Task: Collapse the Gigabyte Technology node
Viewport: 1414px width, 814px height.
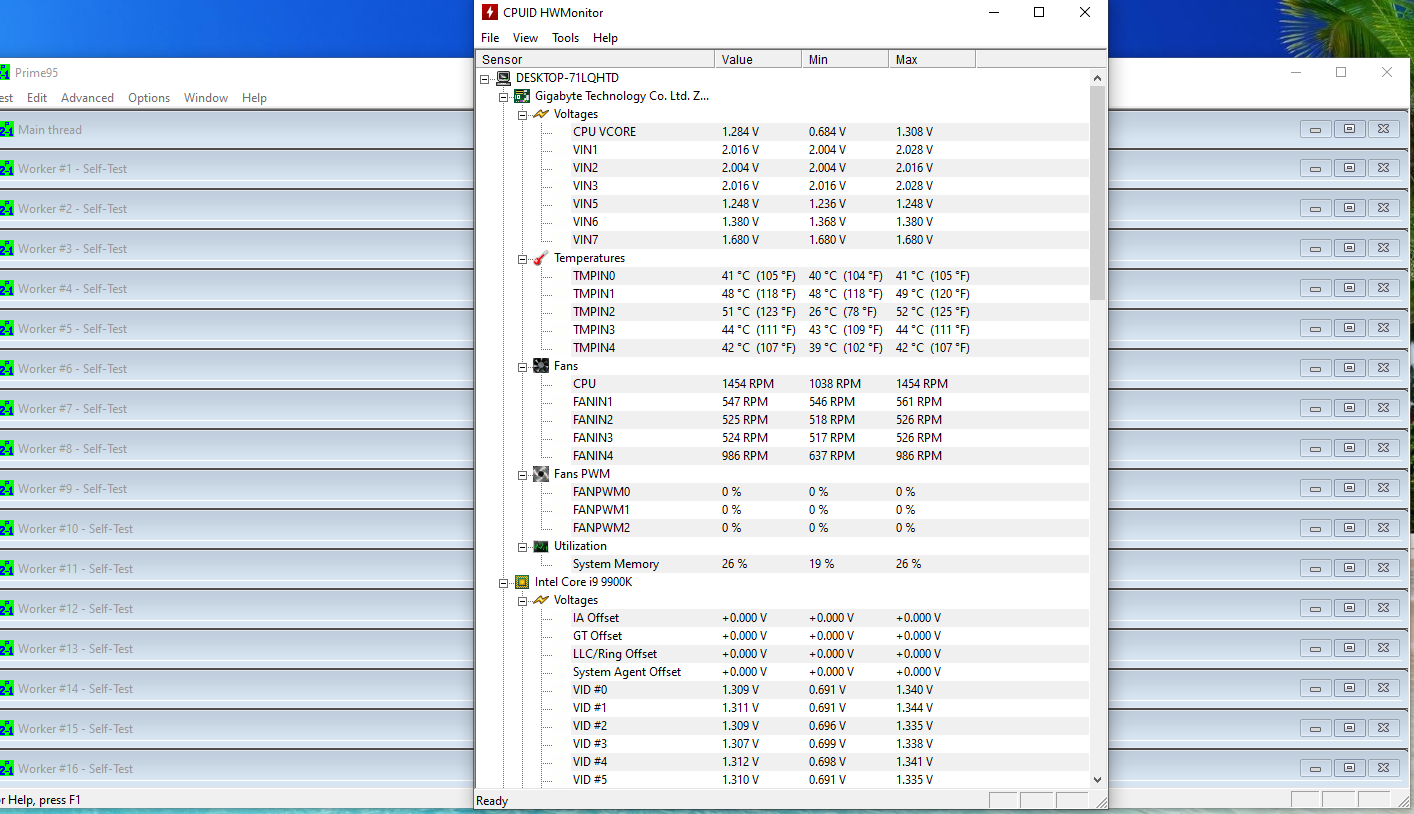Action: pyautogui.click(x=504, y=96)
